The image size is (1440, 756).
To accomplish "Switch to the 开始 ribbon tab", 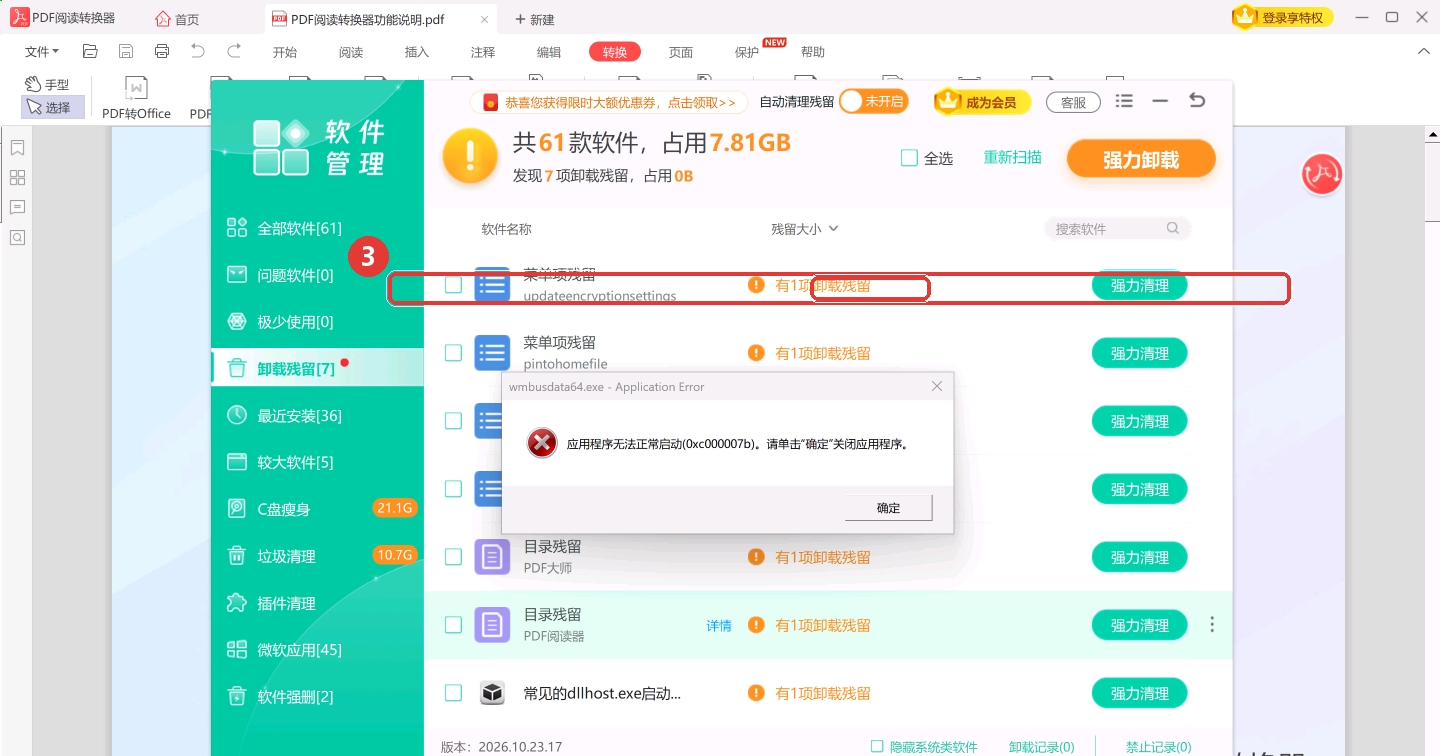I will click(x=285, y=52).
